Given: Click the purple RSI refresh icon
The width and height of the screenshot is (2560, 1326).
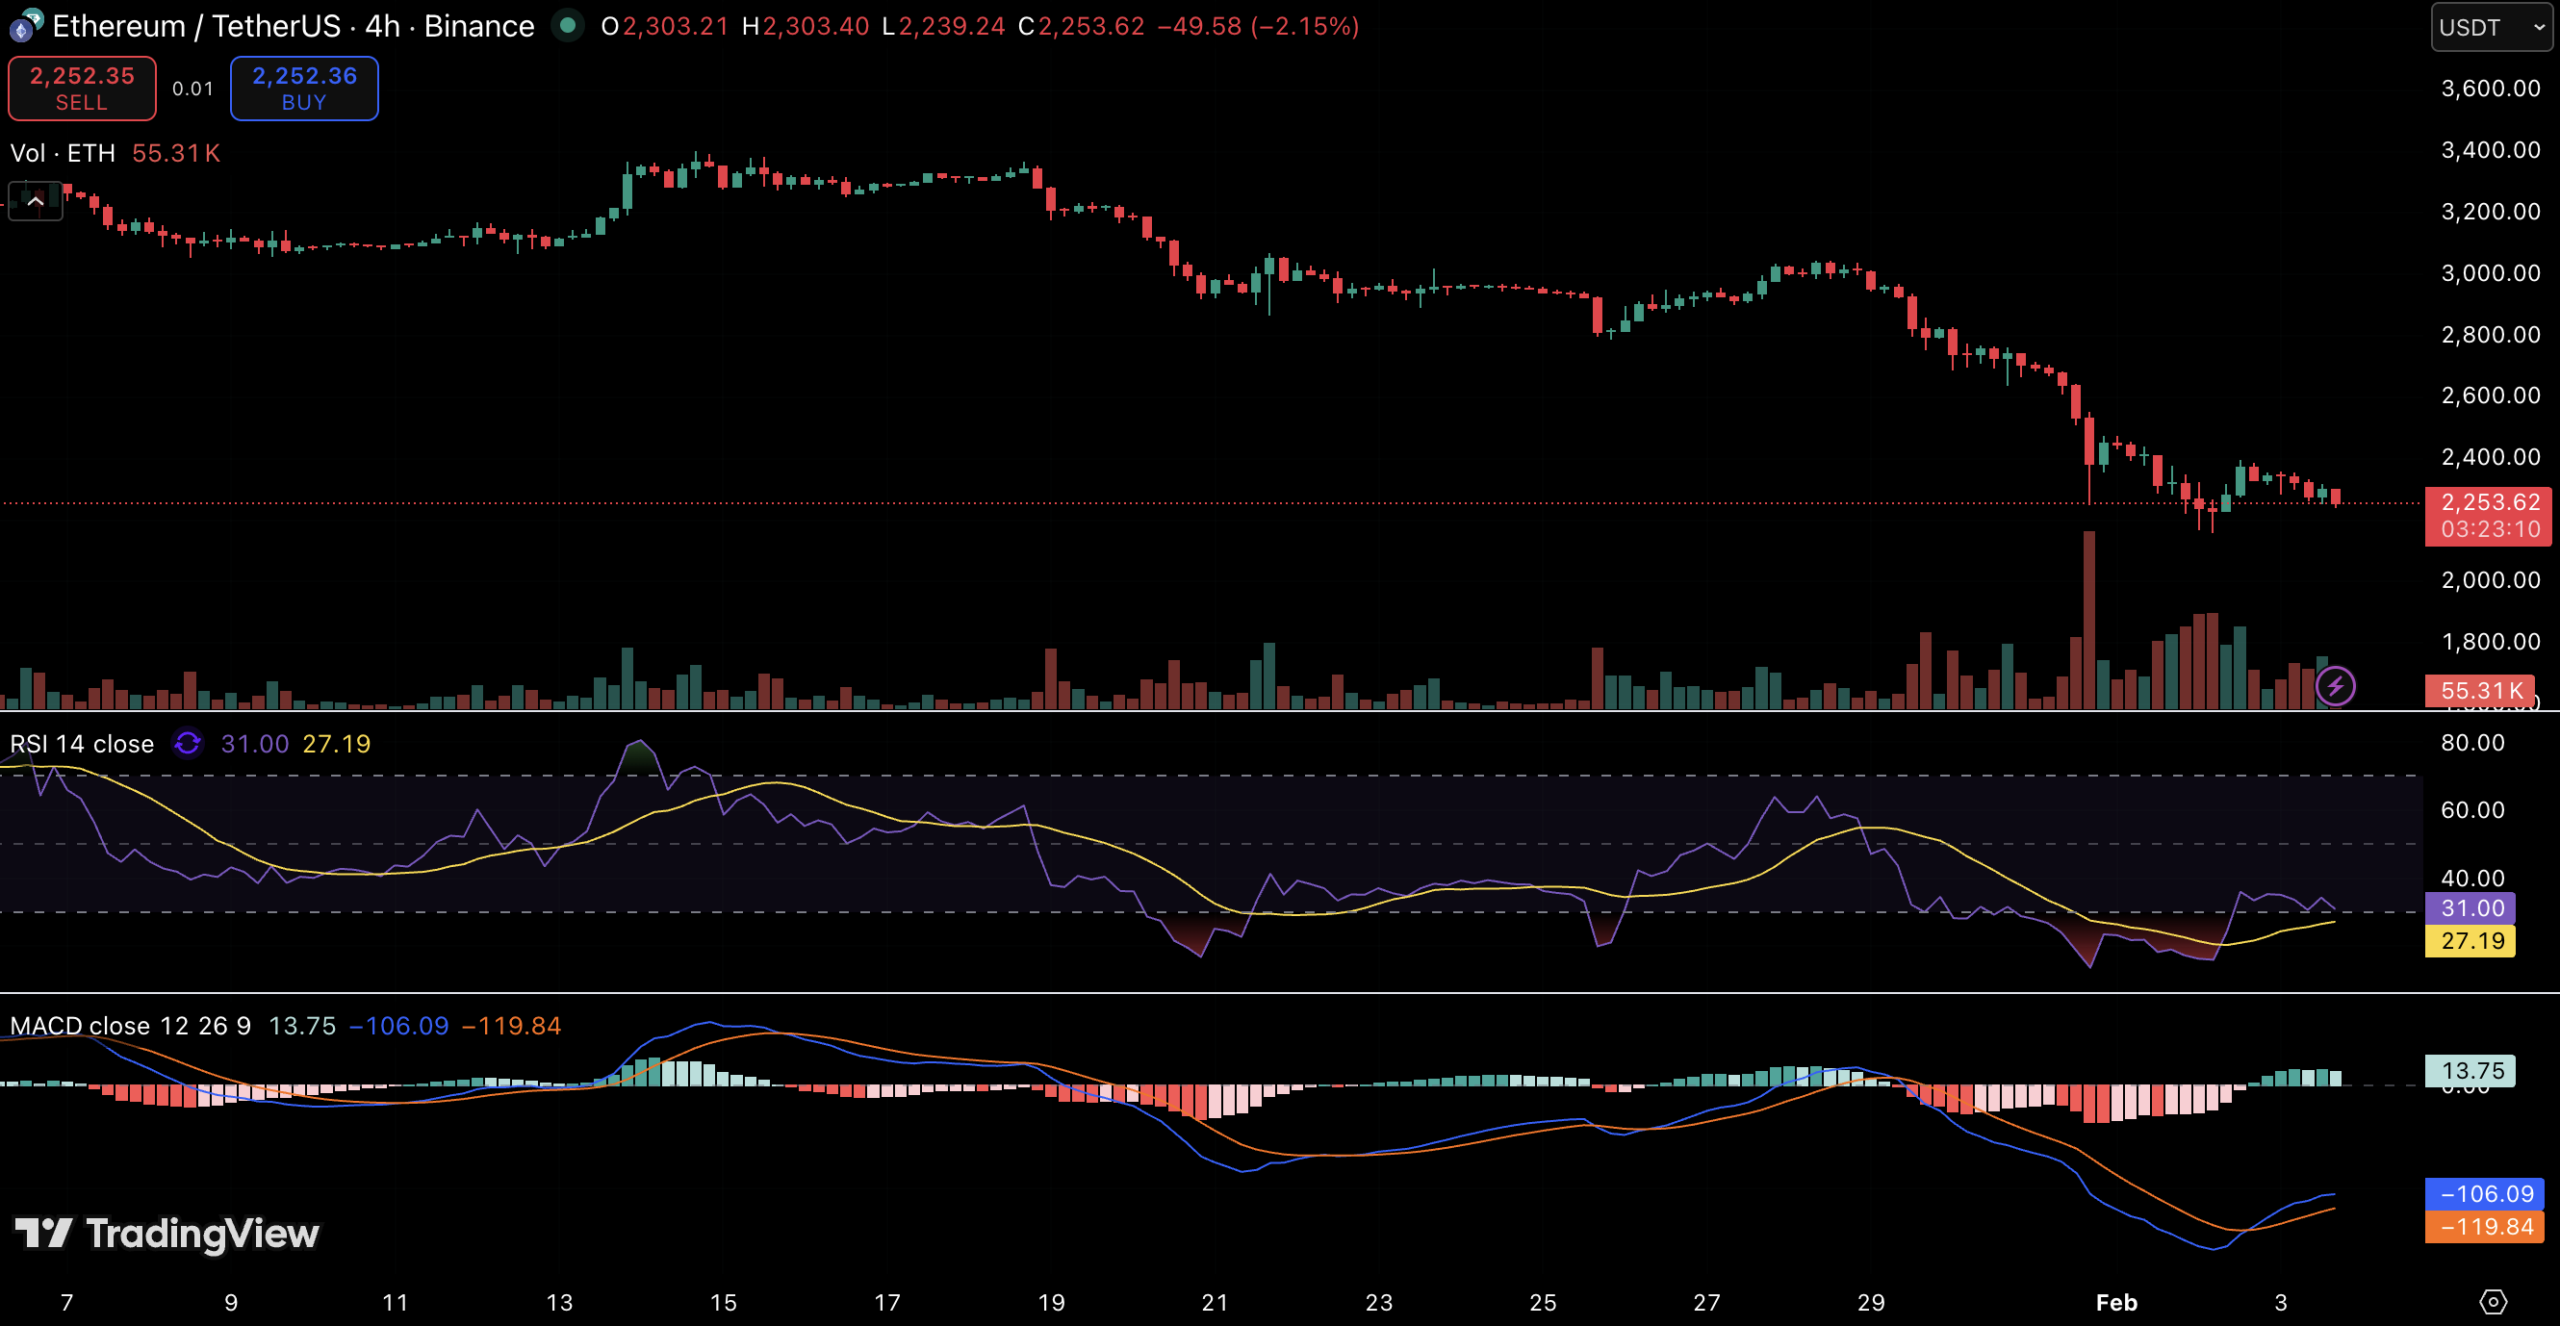Looking at the screenshot, I should tap(187, 744).
